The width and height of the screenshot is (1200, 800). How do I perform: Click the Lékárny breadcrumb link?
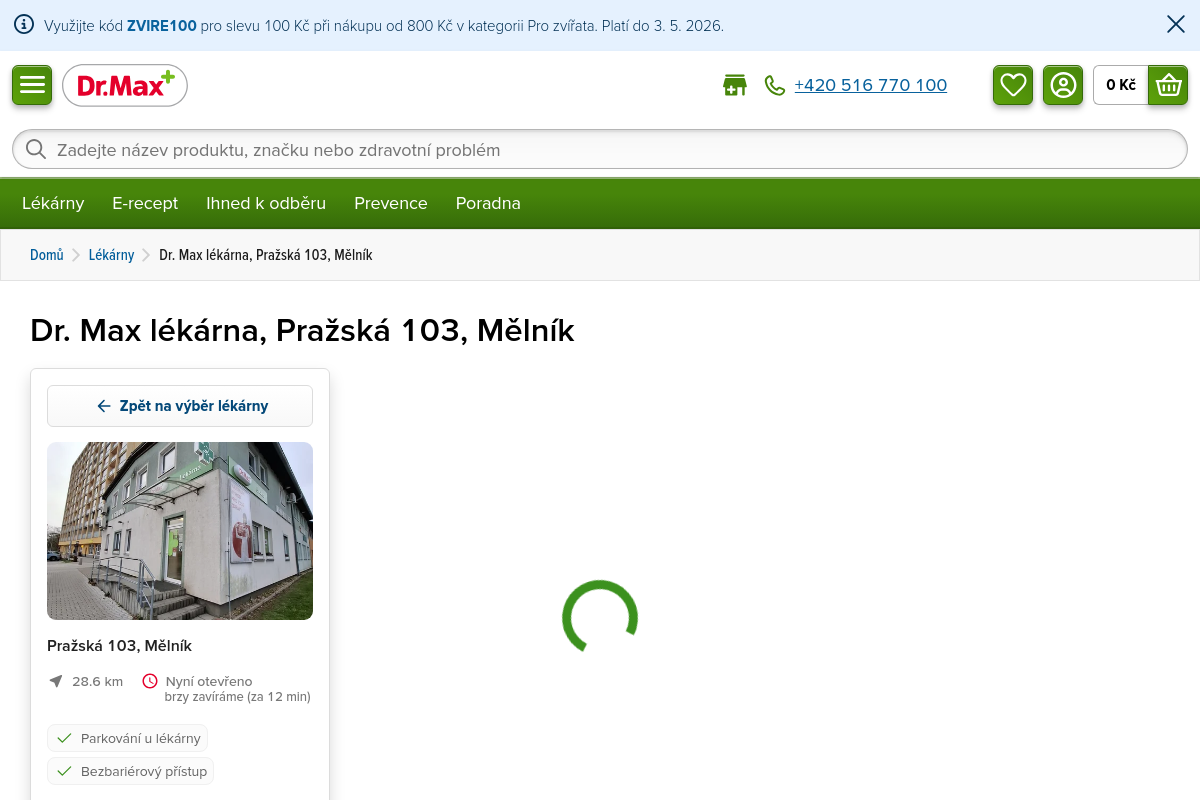point(111,255)
